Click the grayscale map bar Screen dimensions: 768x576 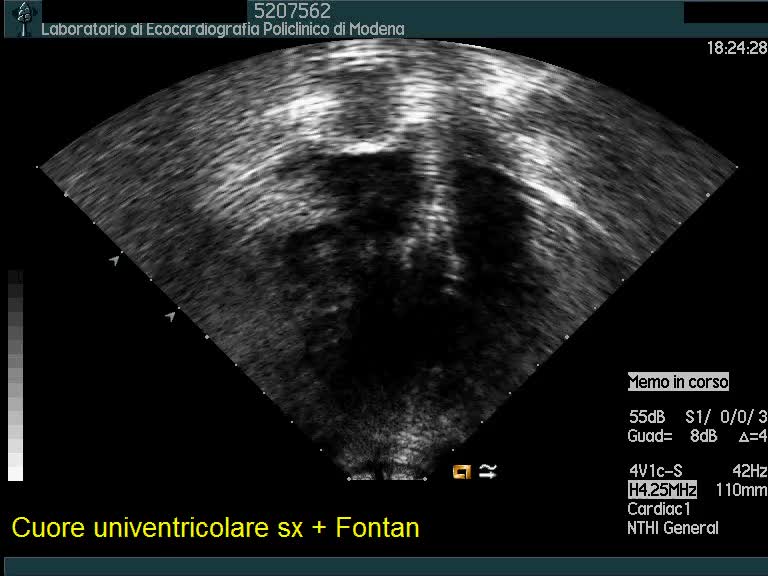pyautogui.click(x=15, y=375)
